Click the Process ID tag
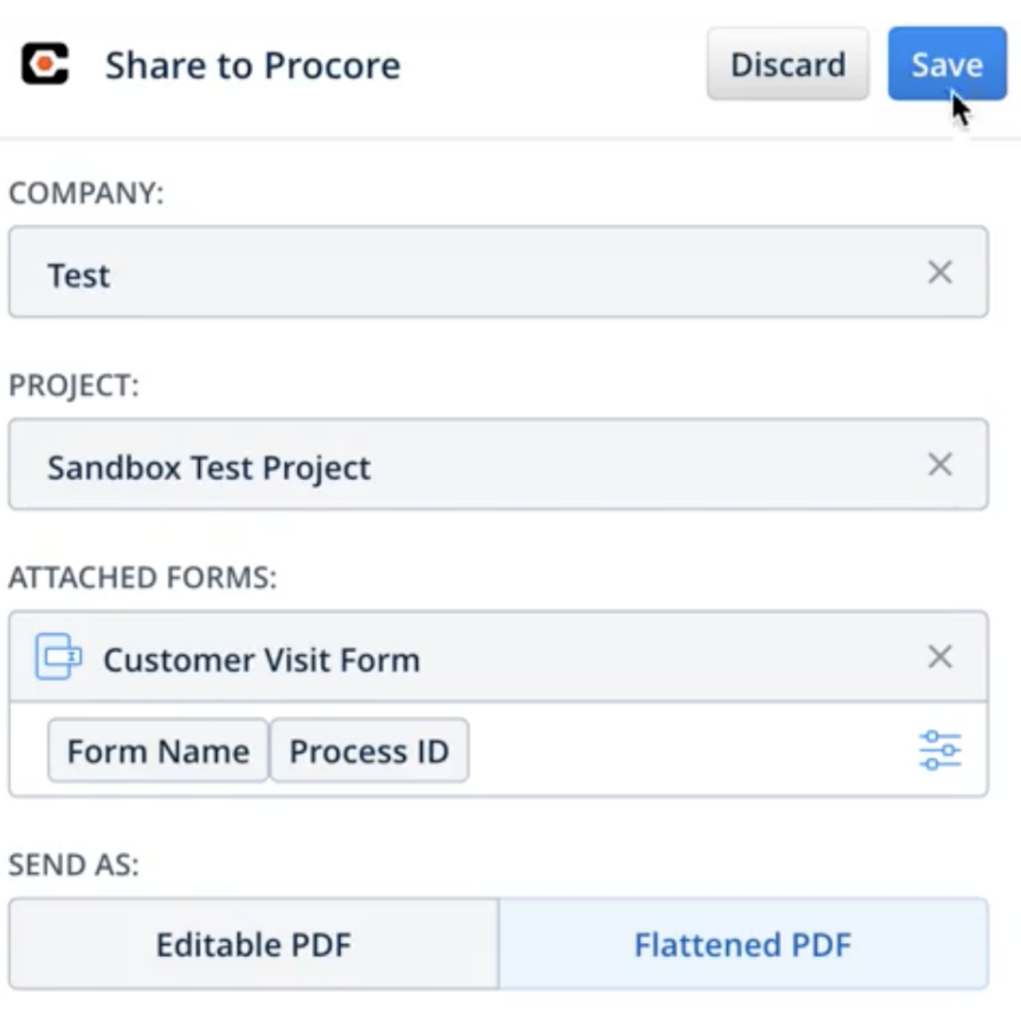This screenshot has height=1024, width=1021. tap(369, 751)
